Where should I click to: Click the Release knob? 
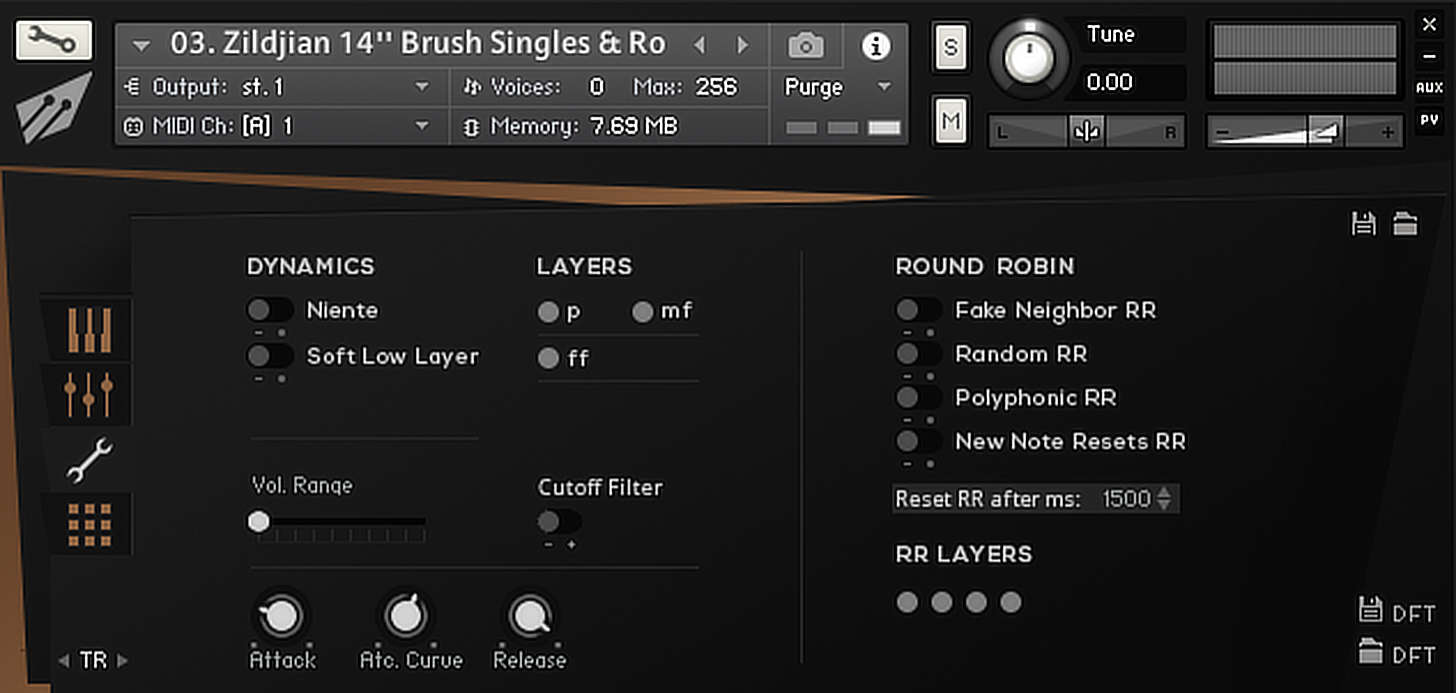(x=529, y=616)
